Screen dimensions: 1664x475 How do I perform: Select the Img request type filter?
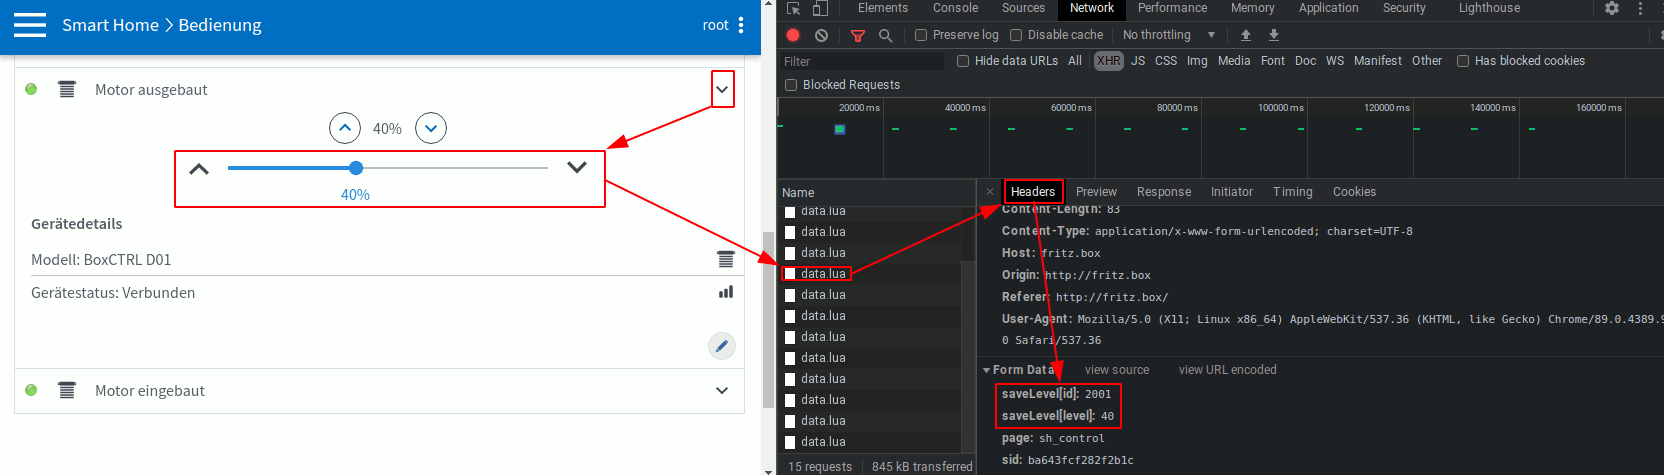[x=1197, y=61]
